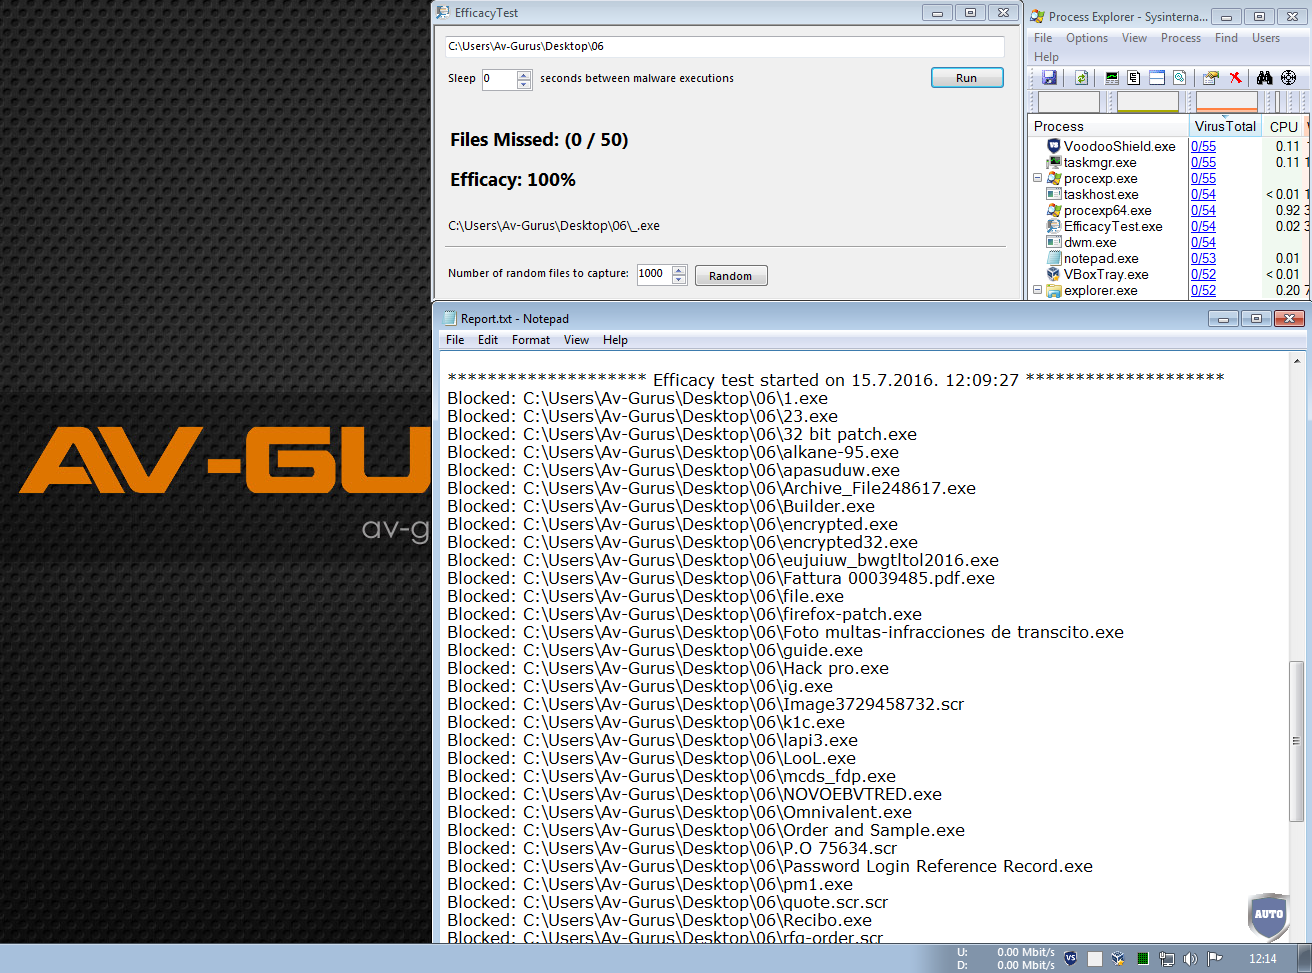
Task: Open the Edit menu in Notepad
Action: coord(488,340)
